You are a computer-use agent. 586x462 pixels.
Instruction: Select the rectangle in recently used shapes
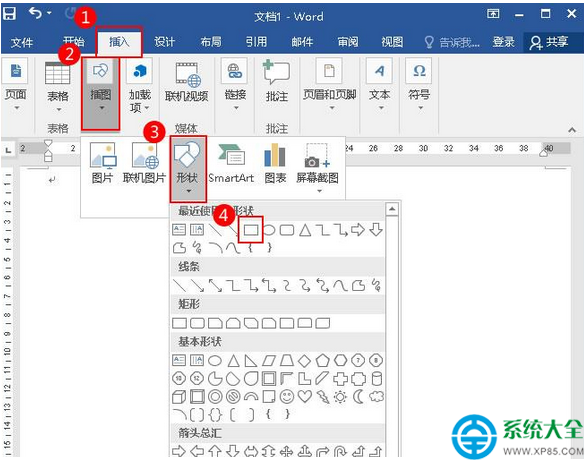pyautogui.click(x=251, y=230)
